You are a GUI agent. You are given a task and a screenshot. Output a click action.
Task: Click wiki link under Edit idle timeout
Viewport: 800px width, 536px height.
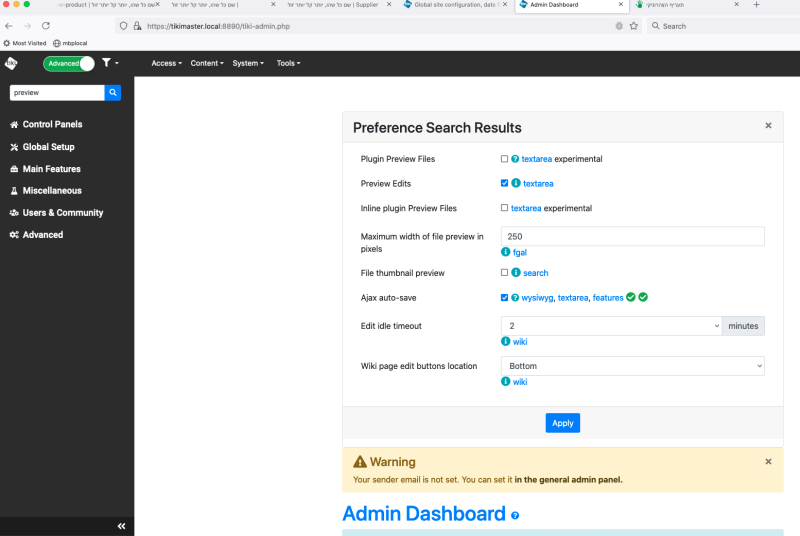(519, 342)
